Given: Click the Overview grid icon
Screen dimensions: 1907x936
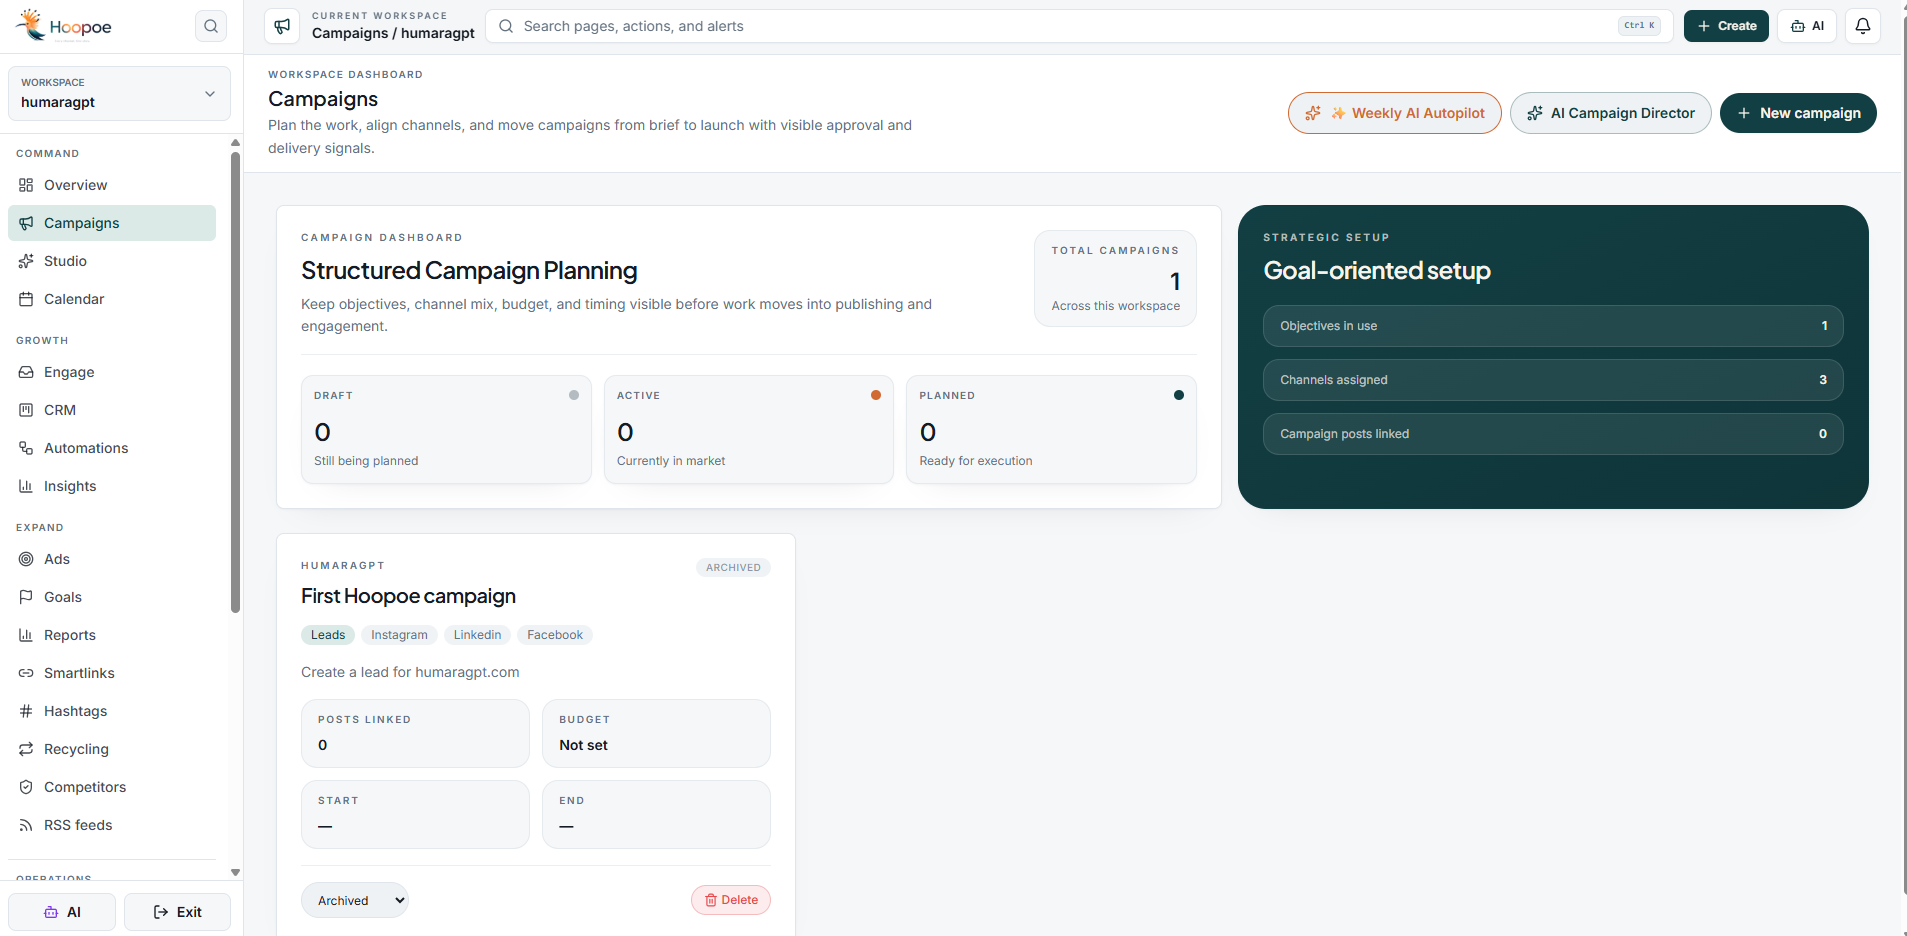Looking at the screenshot, I should (26, 185).
